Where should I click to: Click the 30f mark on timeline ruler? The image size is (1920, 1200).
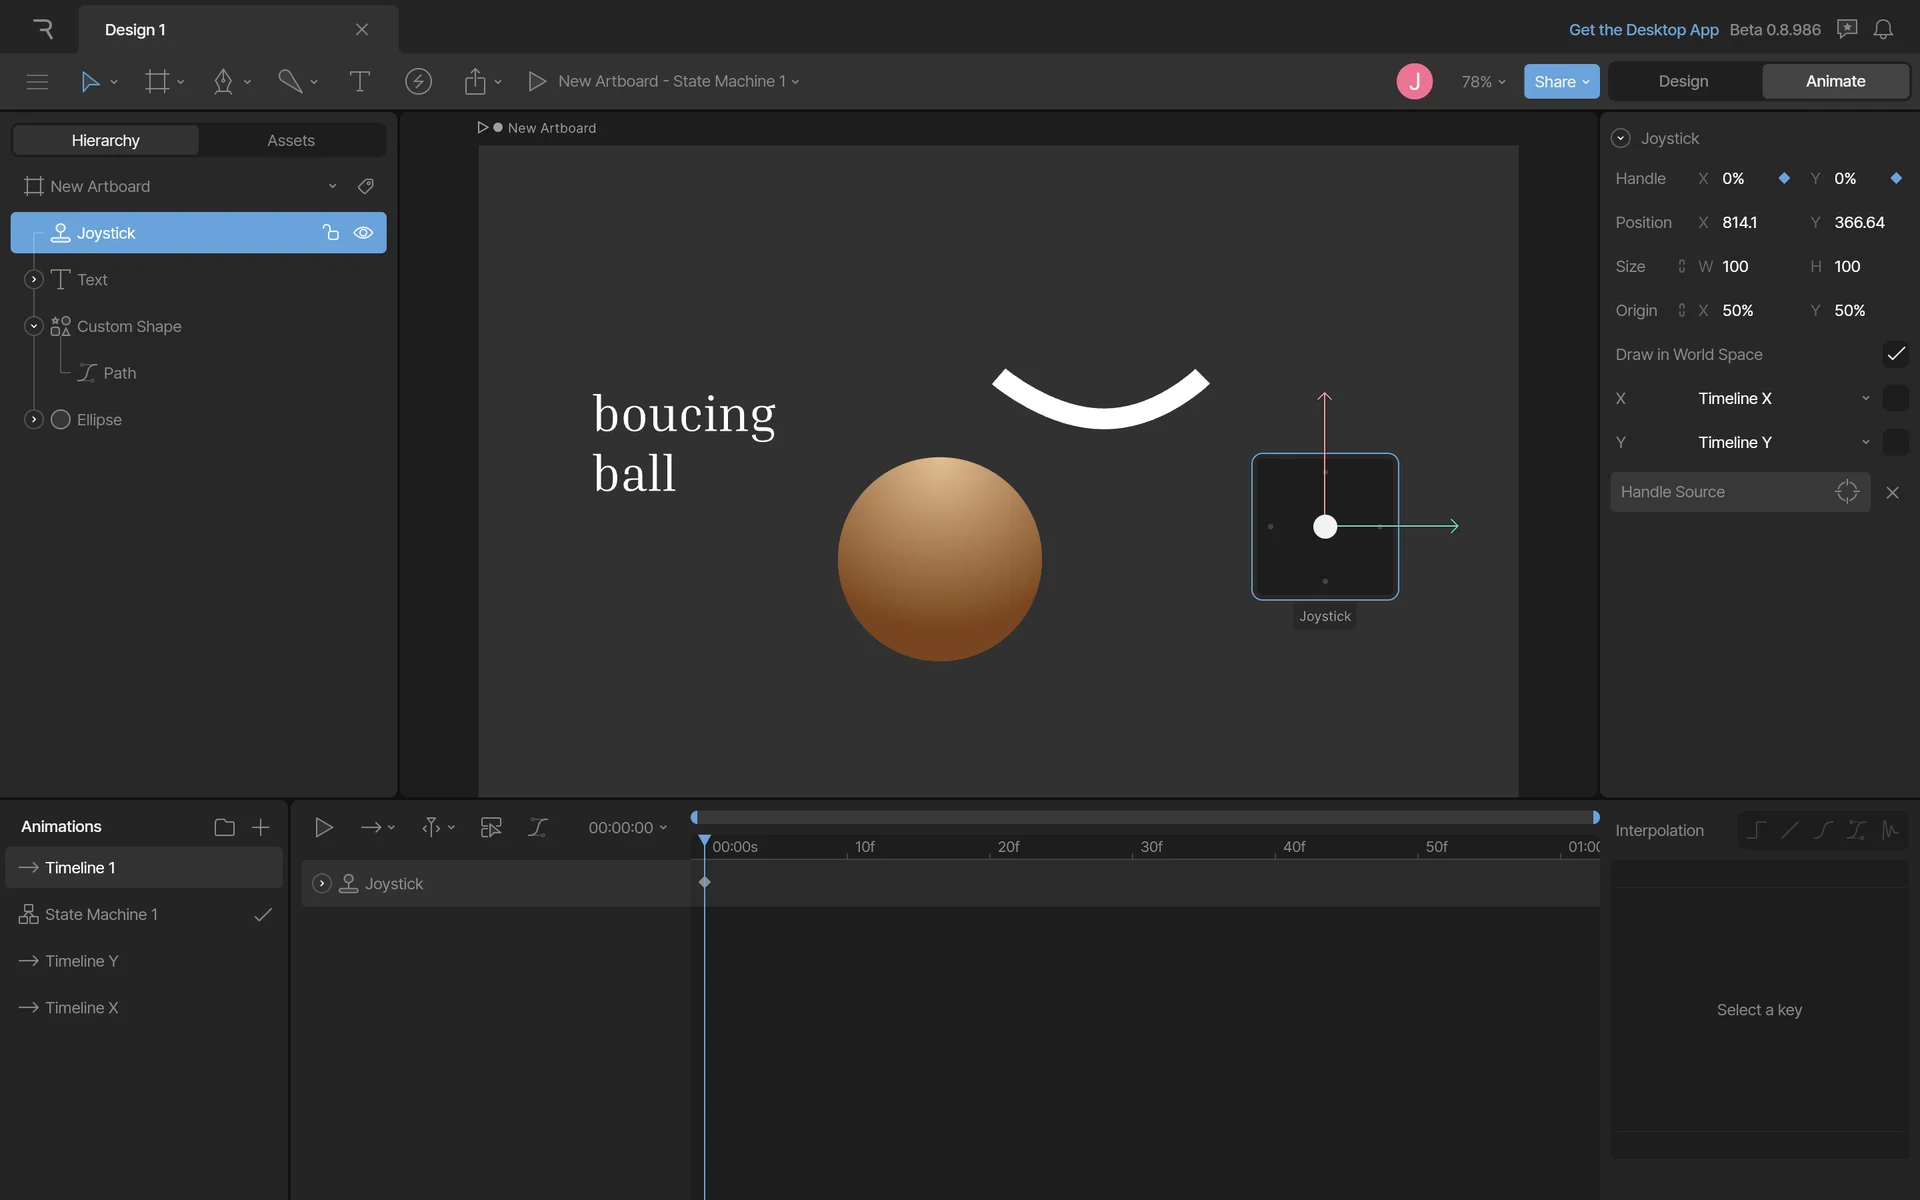tap(1150, 847)
